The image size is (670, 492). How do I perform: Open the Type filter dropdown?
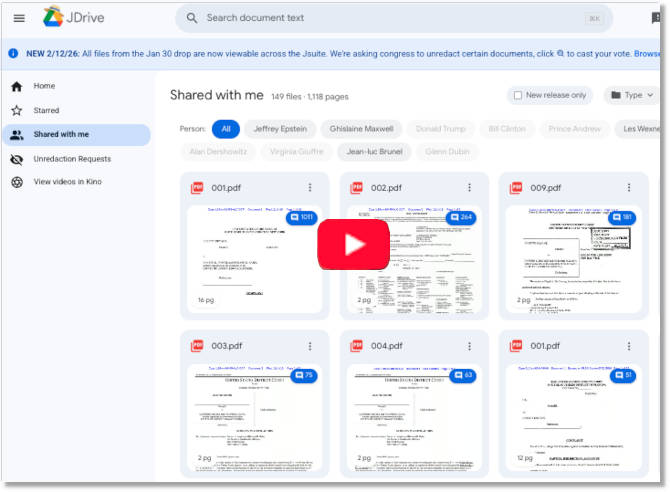(631, 95)
